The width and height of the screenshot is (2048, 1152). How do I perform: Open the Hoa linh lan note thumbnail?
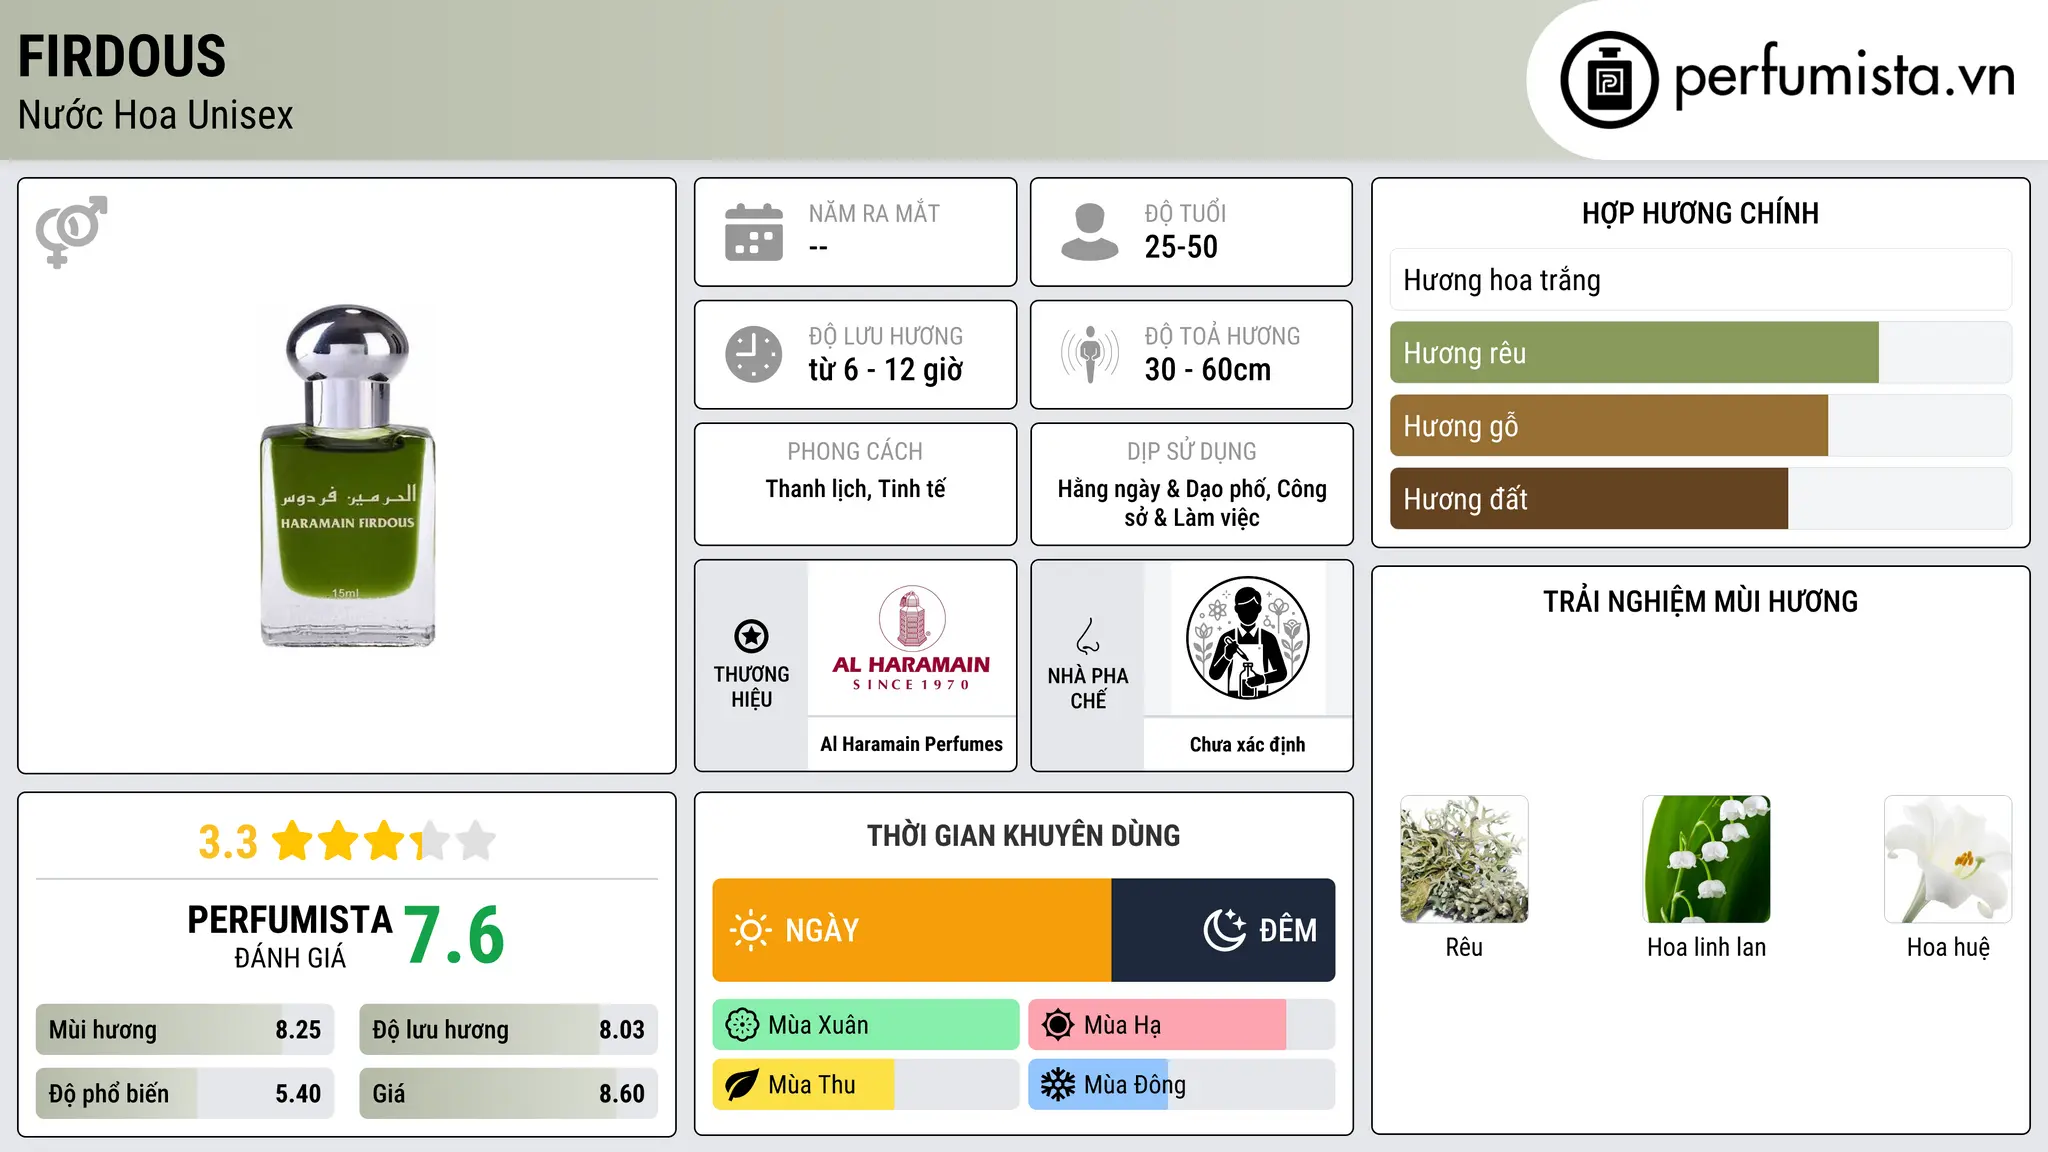(x=1706, y=859)
